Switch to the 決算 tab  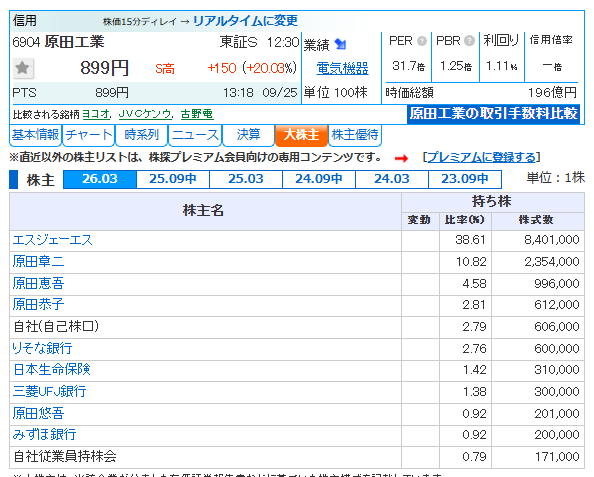248,135
